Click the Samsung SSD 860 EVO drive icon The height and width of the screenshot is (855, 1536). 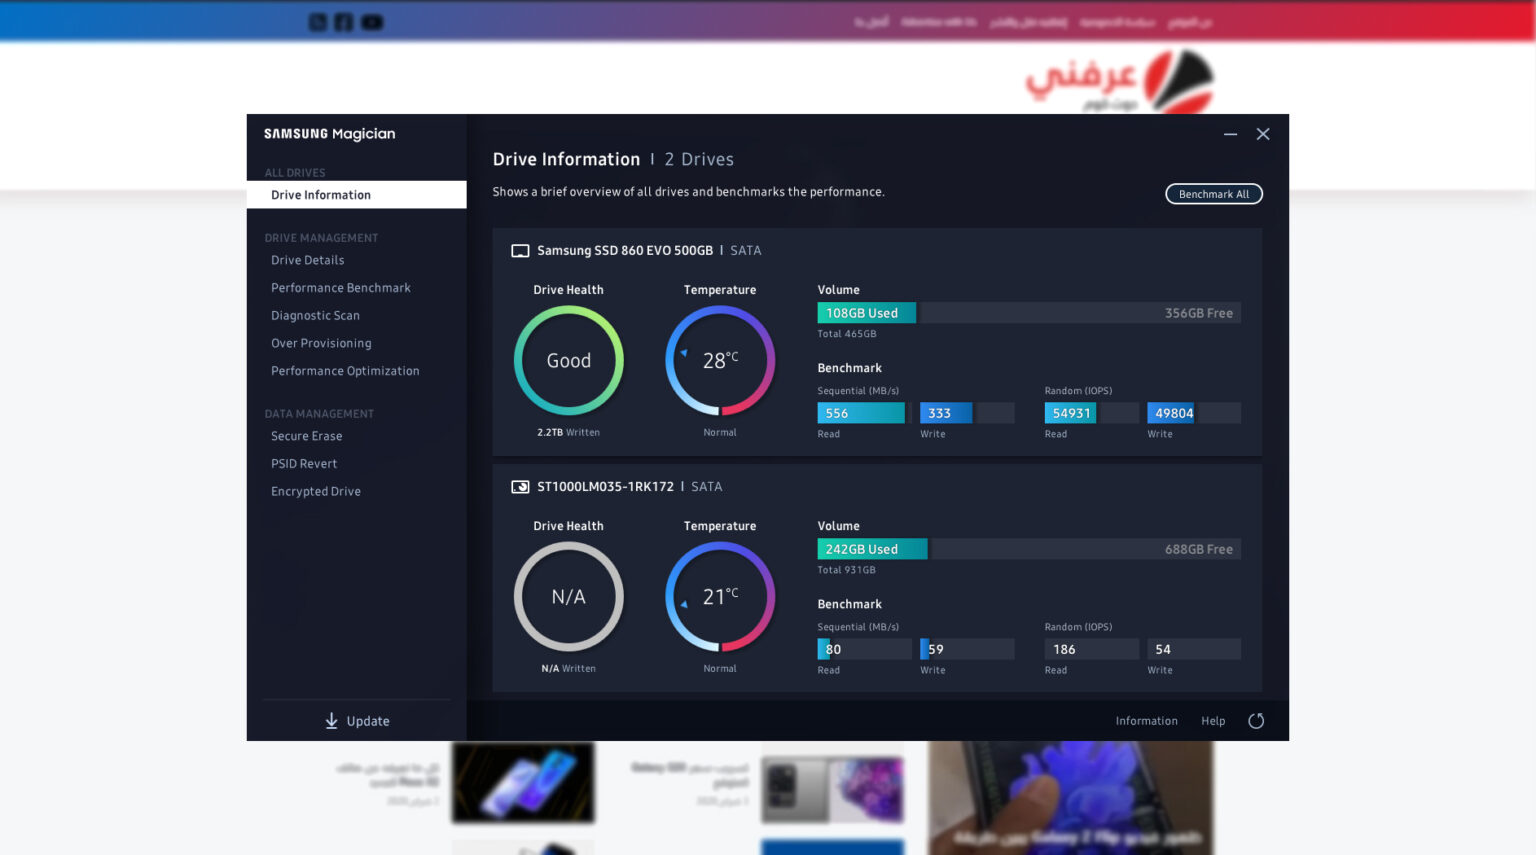(x=520, y=251)
